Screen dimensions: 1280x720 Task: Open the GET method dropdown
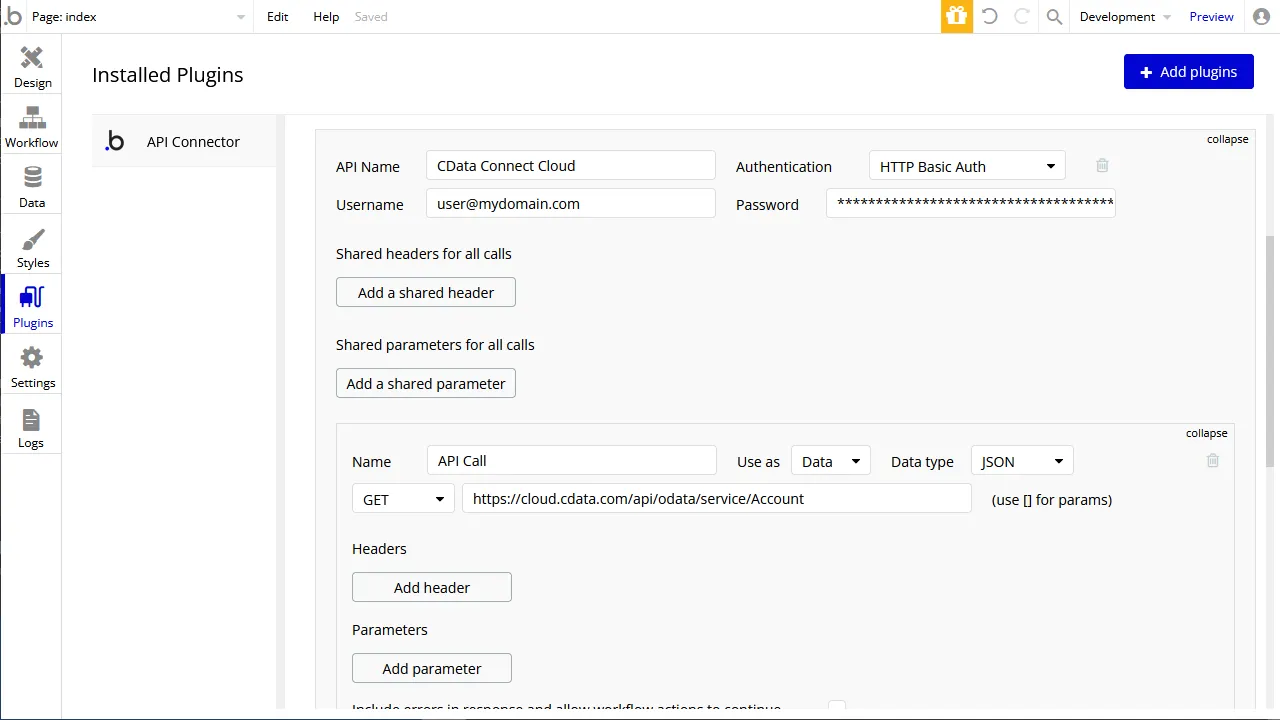click(402, 498)
